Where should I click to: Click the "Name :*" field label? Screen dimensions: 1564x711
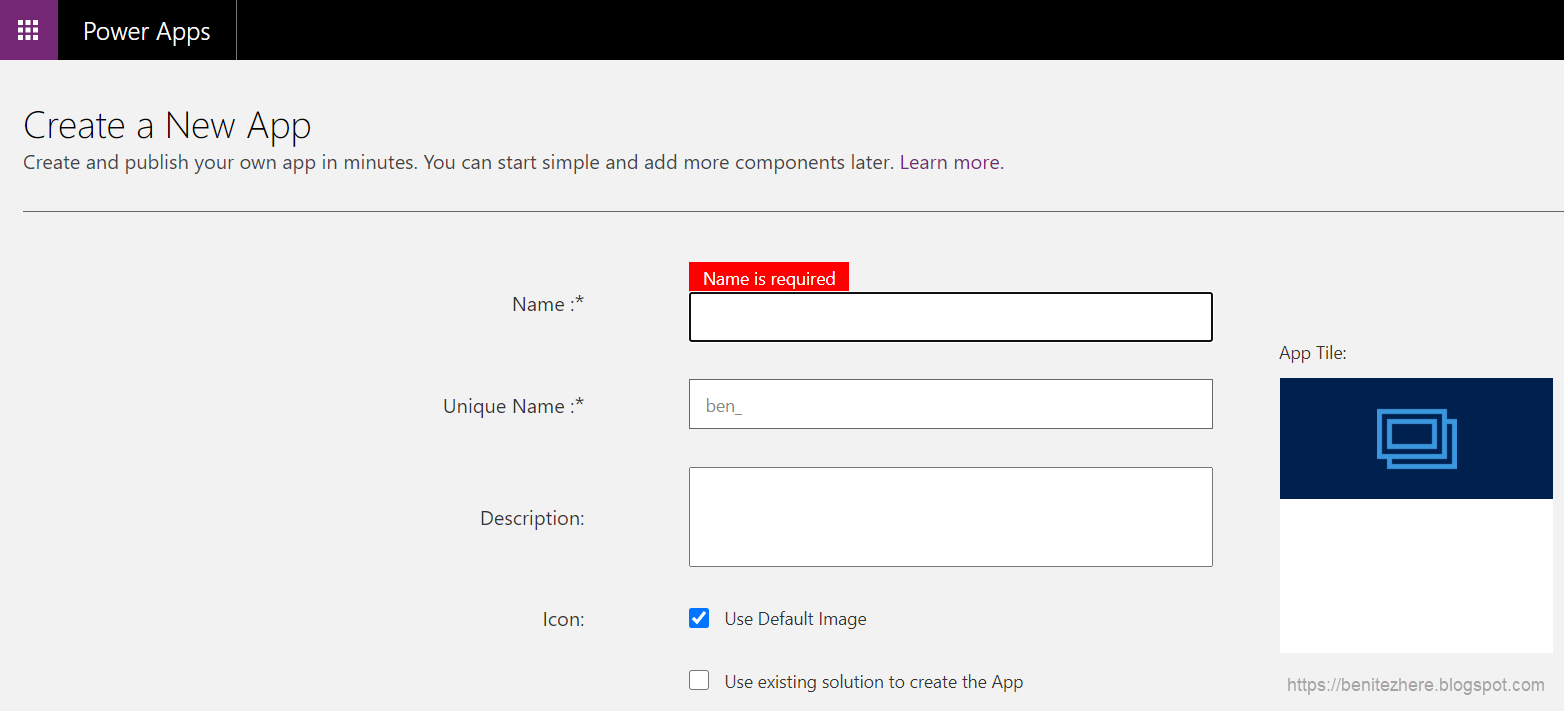tap(548, 304)
